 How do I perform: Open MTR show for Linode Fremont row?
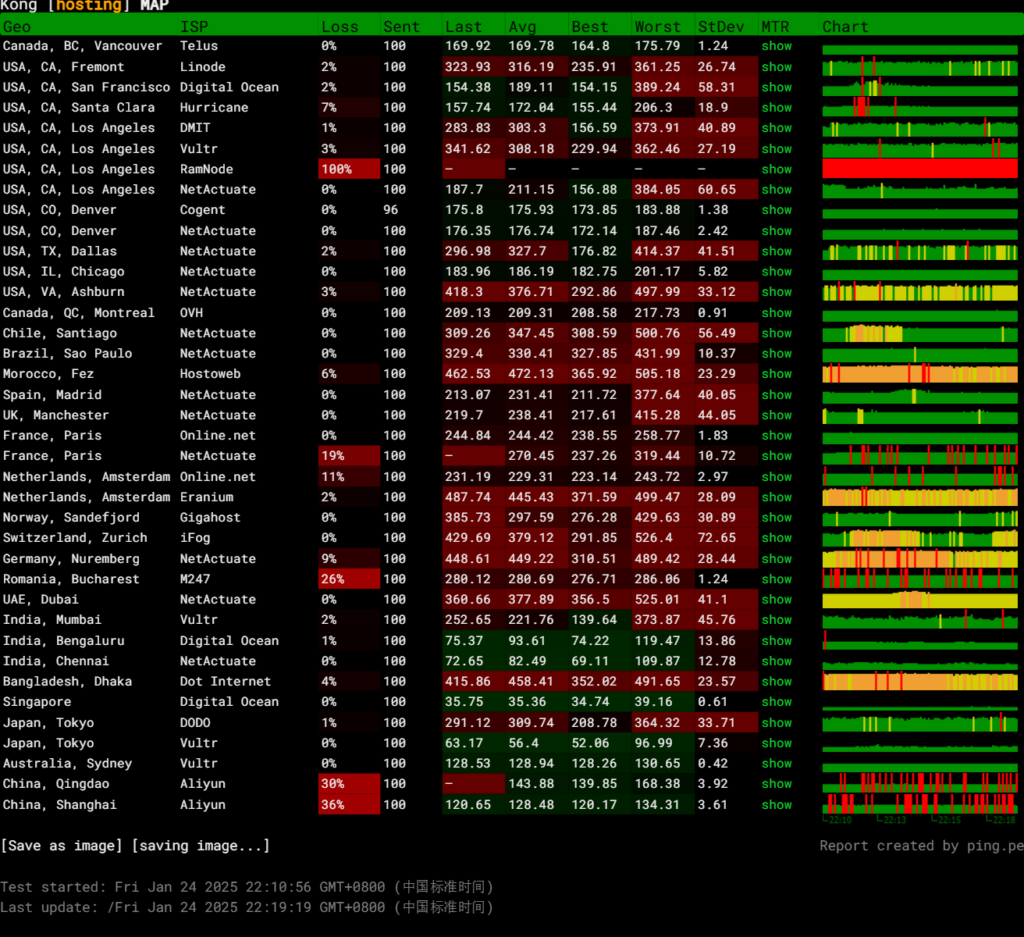776,67
